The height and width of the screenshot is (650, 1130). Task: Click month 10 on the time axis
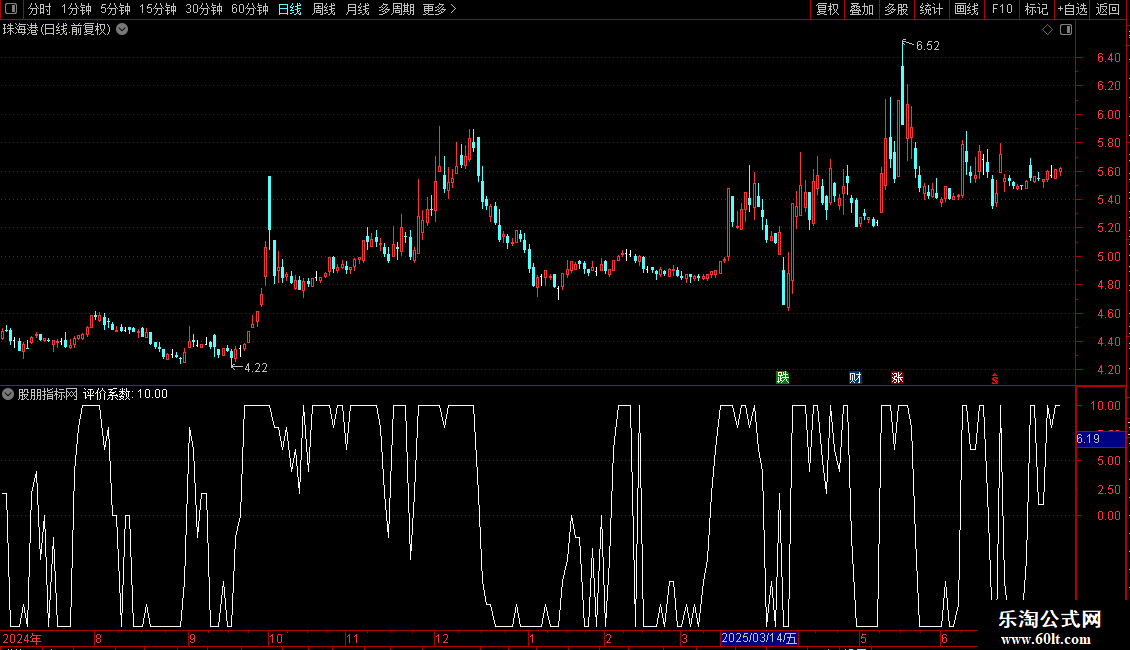coord(275,638)
